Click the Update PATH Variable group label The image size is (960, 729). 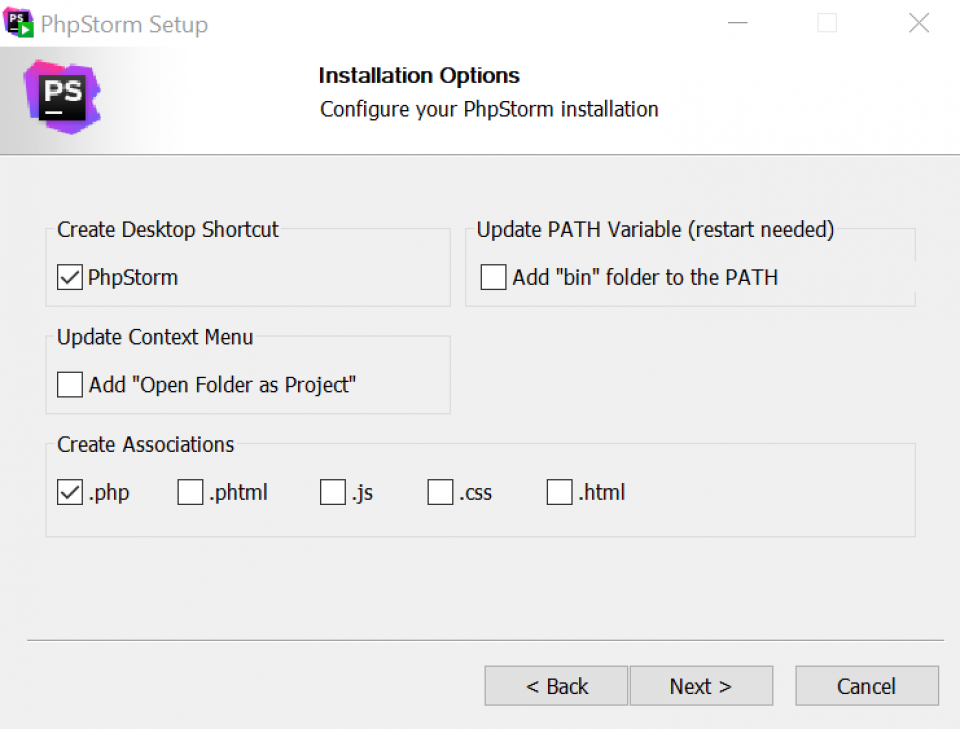click(655, 230)
